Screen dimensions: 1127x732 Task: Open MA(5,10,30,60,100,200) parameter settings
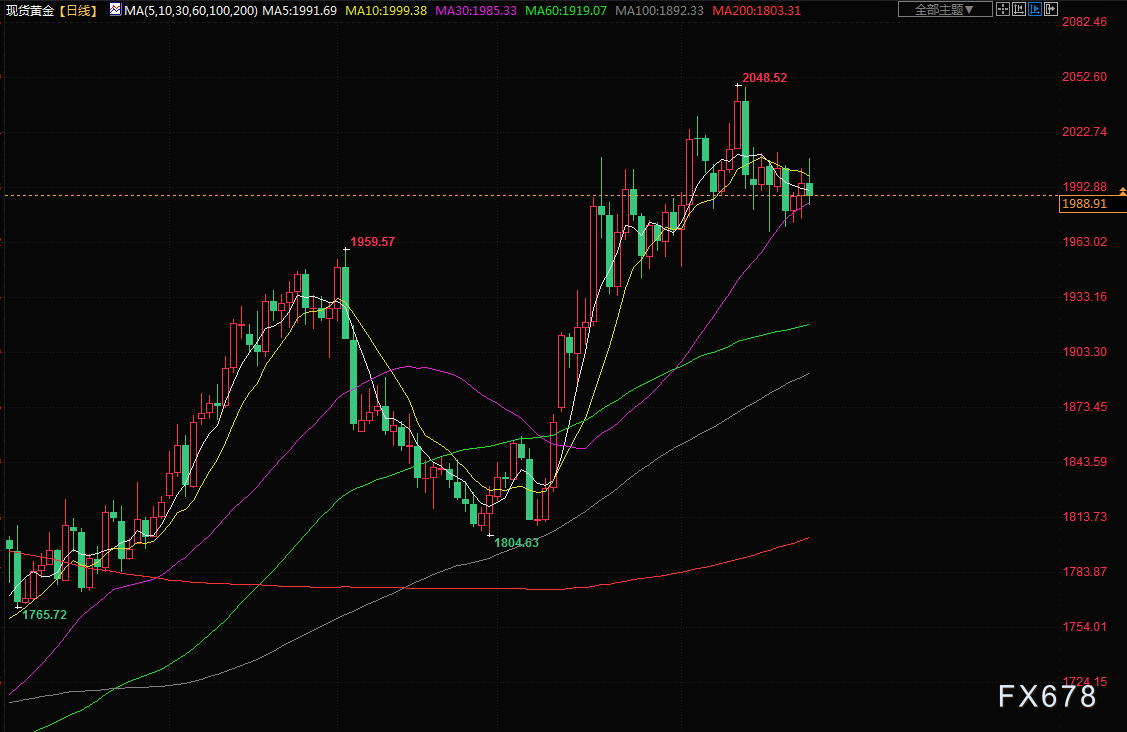tap(190, 11)
